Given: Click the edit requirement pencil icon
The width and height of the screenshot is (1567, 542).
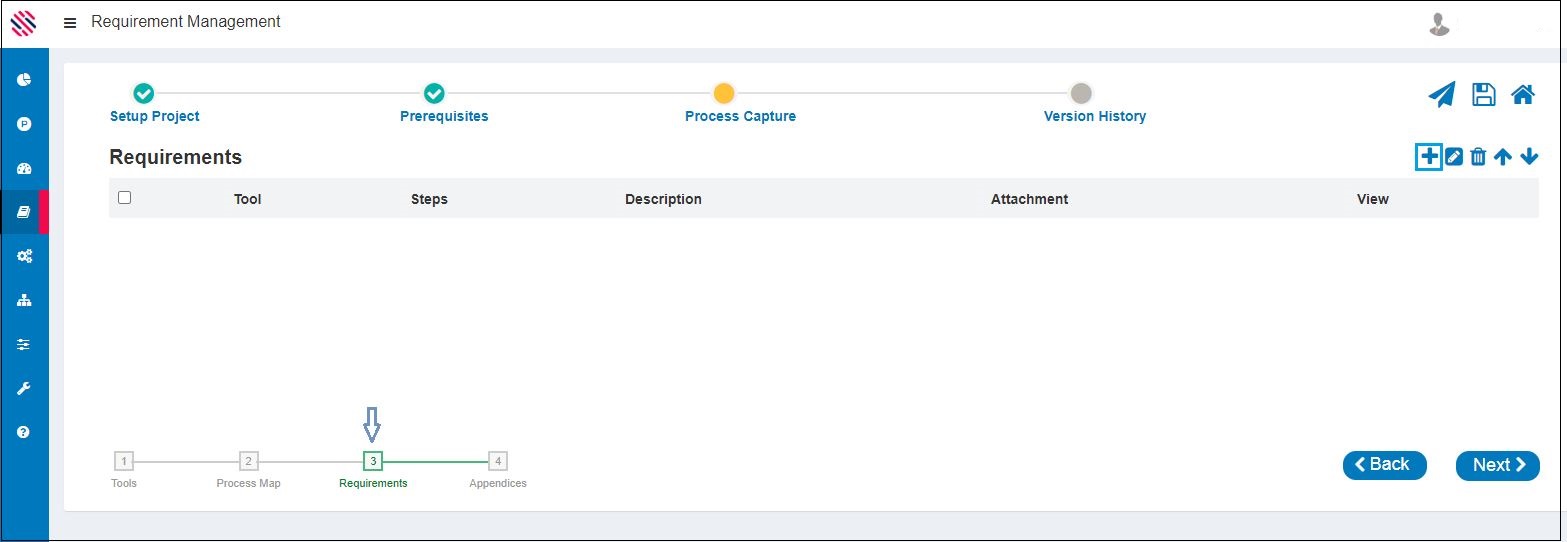Looking at the screenshot, I should (1454, 157).
